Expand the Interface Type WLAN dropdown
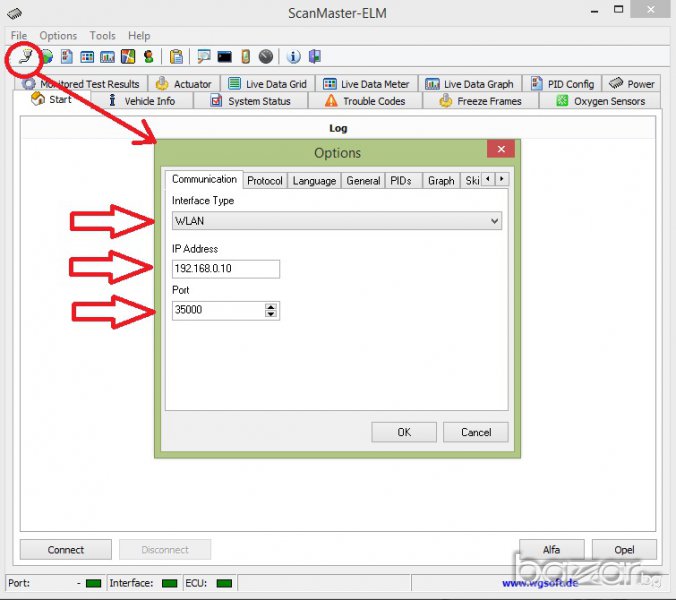This screenshot has height=600, width=676. (x=493, y=221)
